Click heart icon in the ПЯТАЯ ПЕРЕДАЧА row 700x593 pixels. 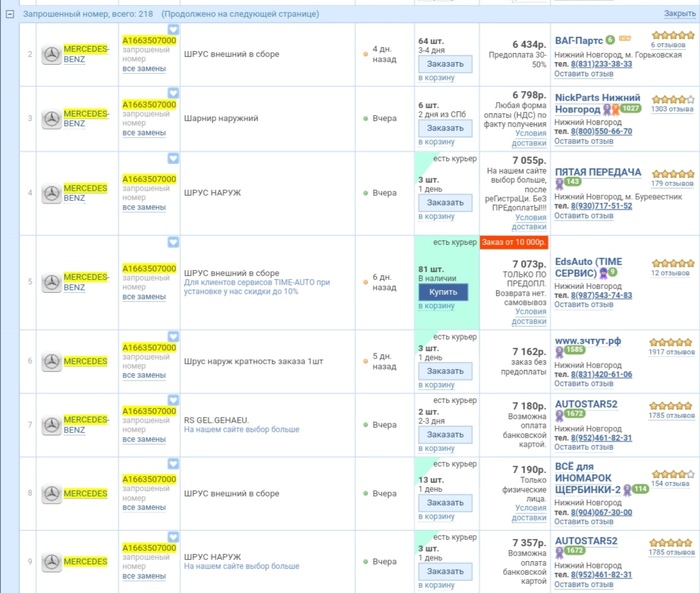(x=173, y=158)
